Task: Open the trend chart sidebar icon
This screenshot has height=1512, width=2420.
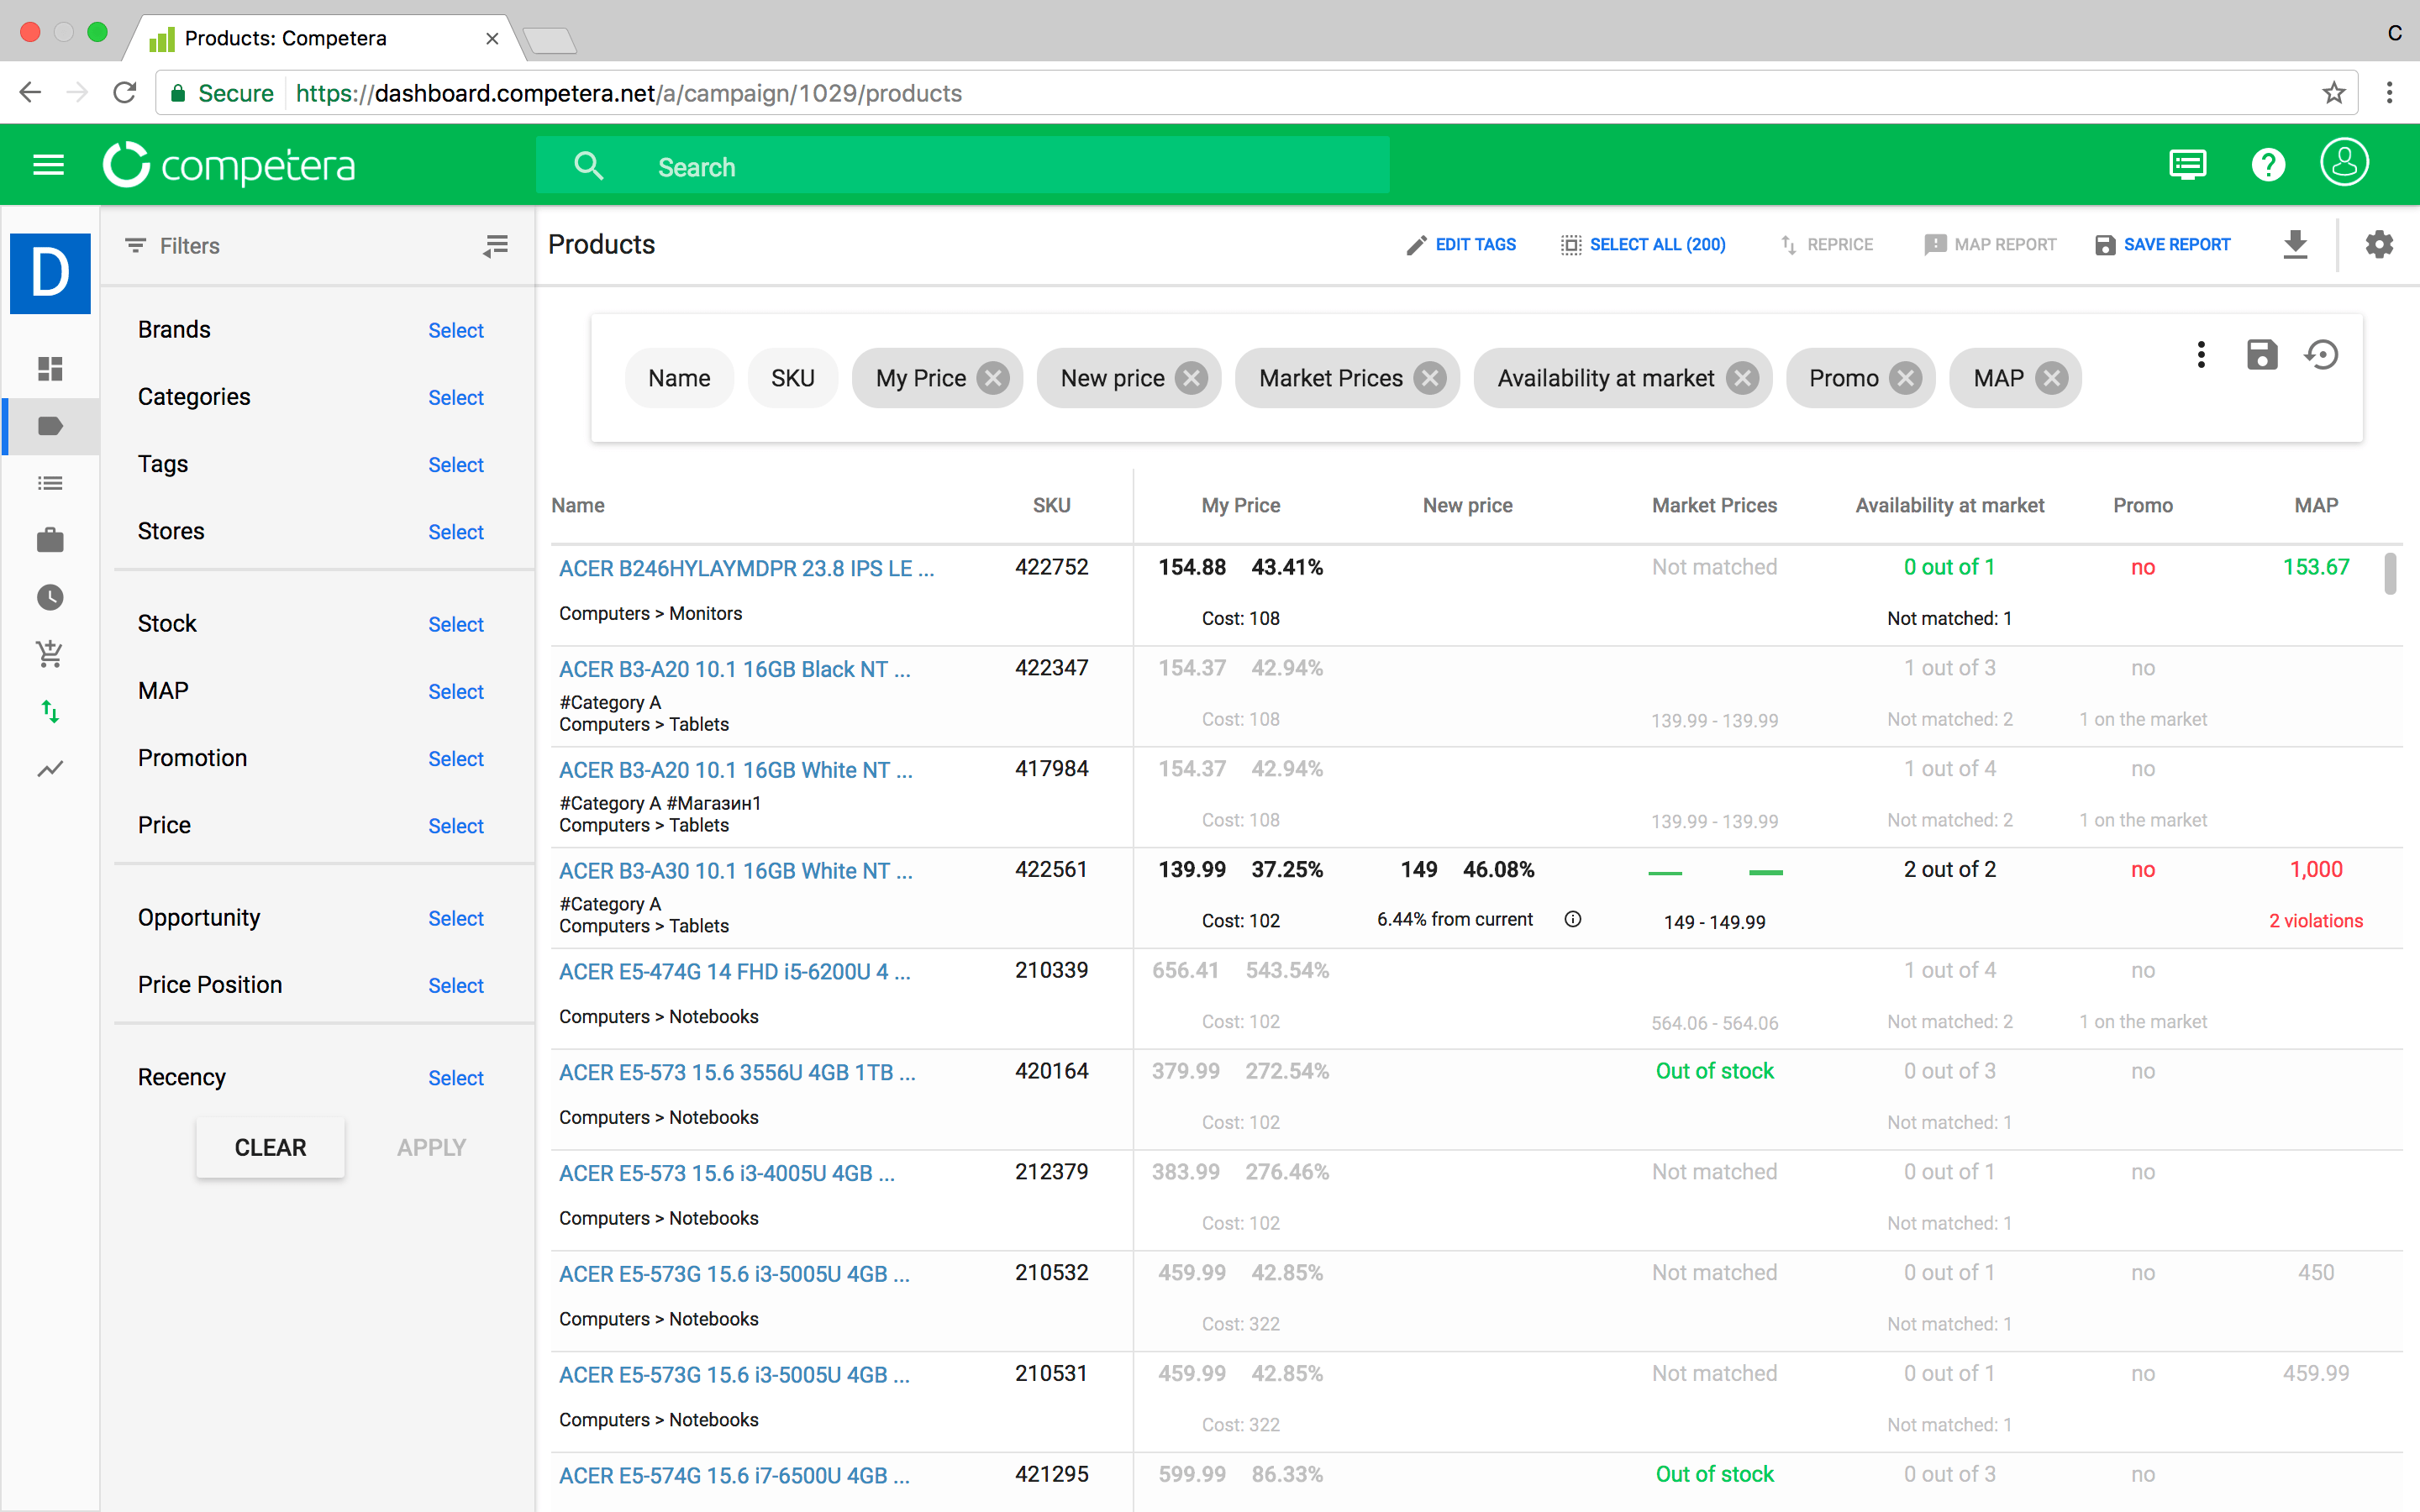Action: point(50,769)
